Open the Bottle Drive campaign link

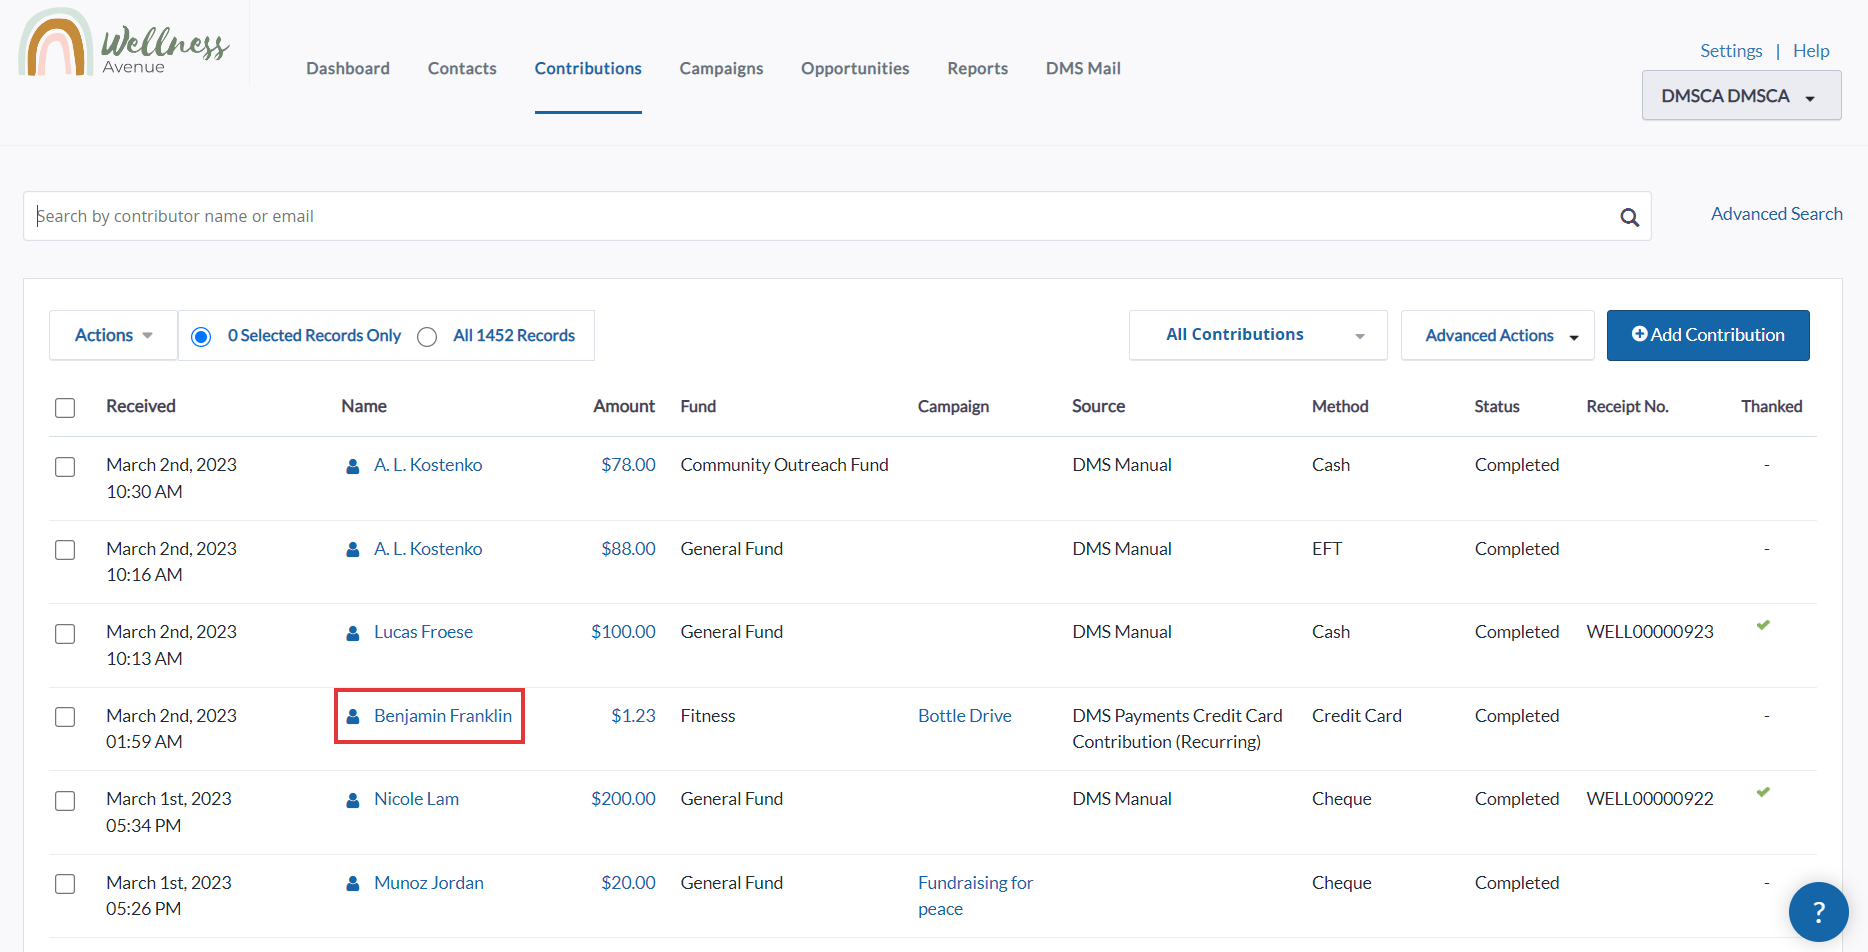[965, 716]
